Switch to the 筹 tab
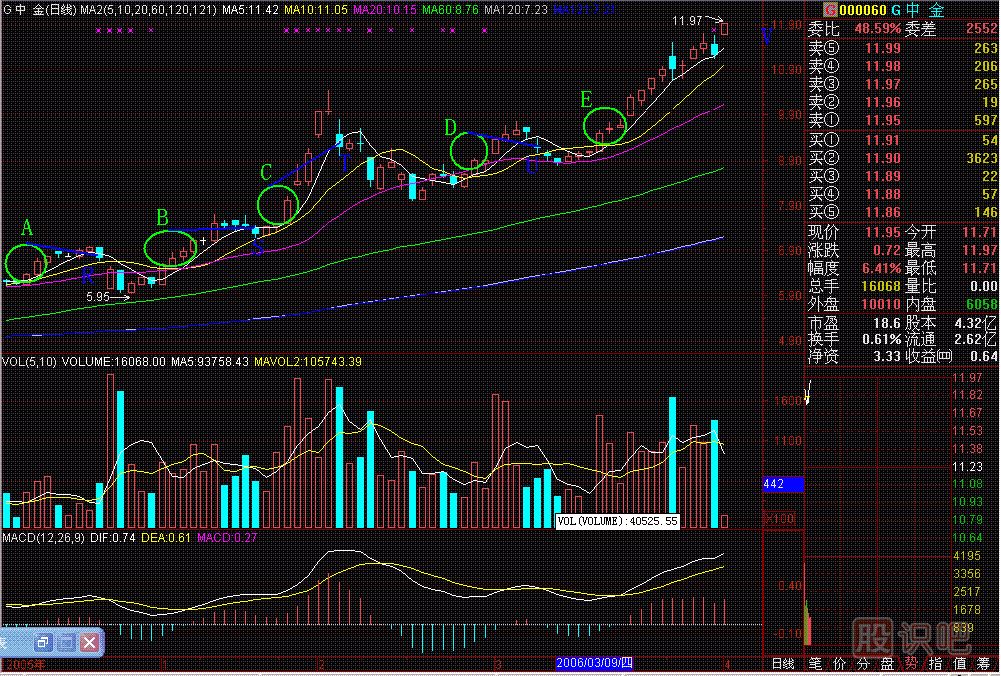The image size is (1001, 676). tap(984, 664)
